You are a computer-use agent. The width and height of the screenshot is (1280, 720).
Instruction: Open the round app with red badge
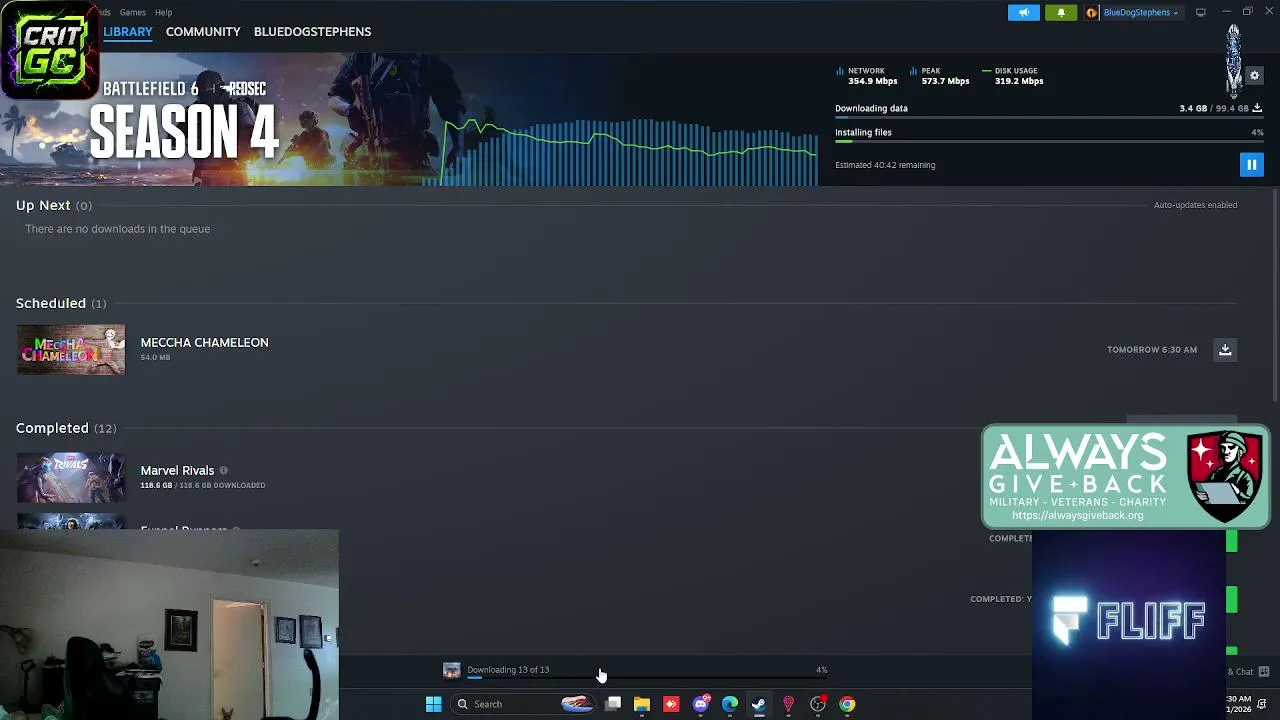(818, 704)
